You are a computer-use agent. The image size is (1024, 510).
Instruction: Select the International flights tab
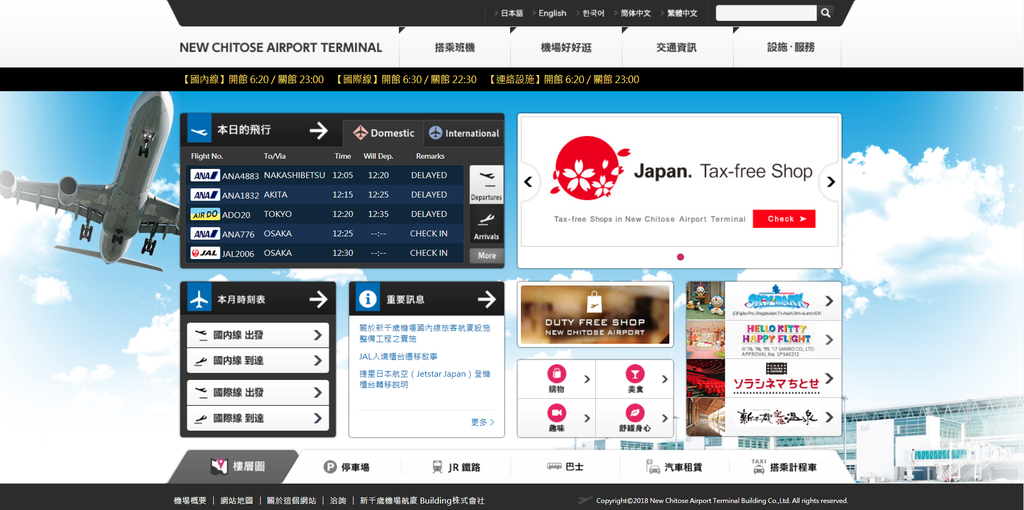click(x=464, y=133)
